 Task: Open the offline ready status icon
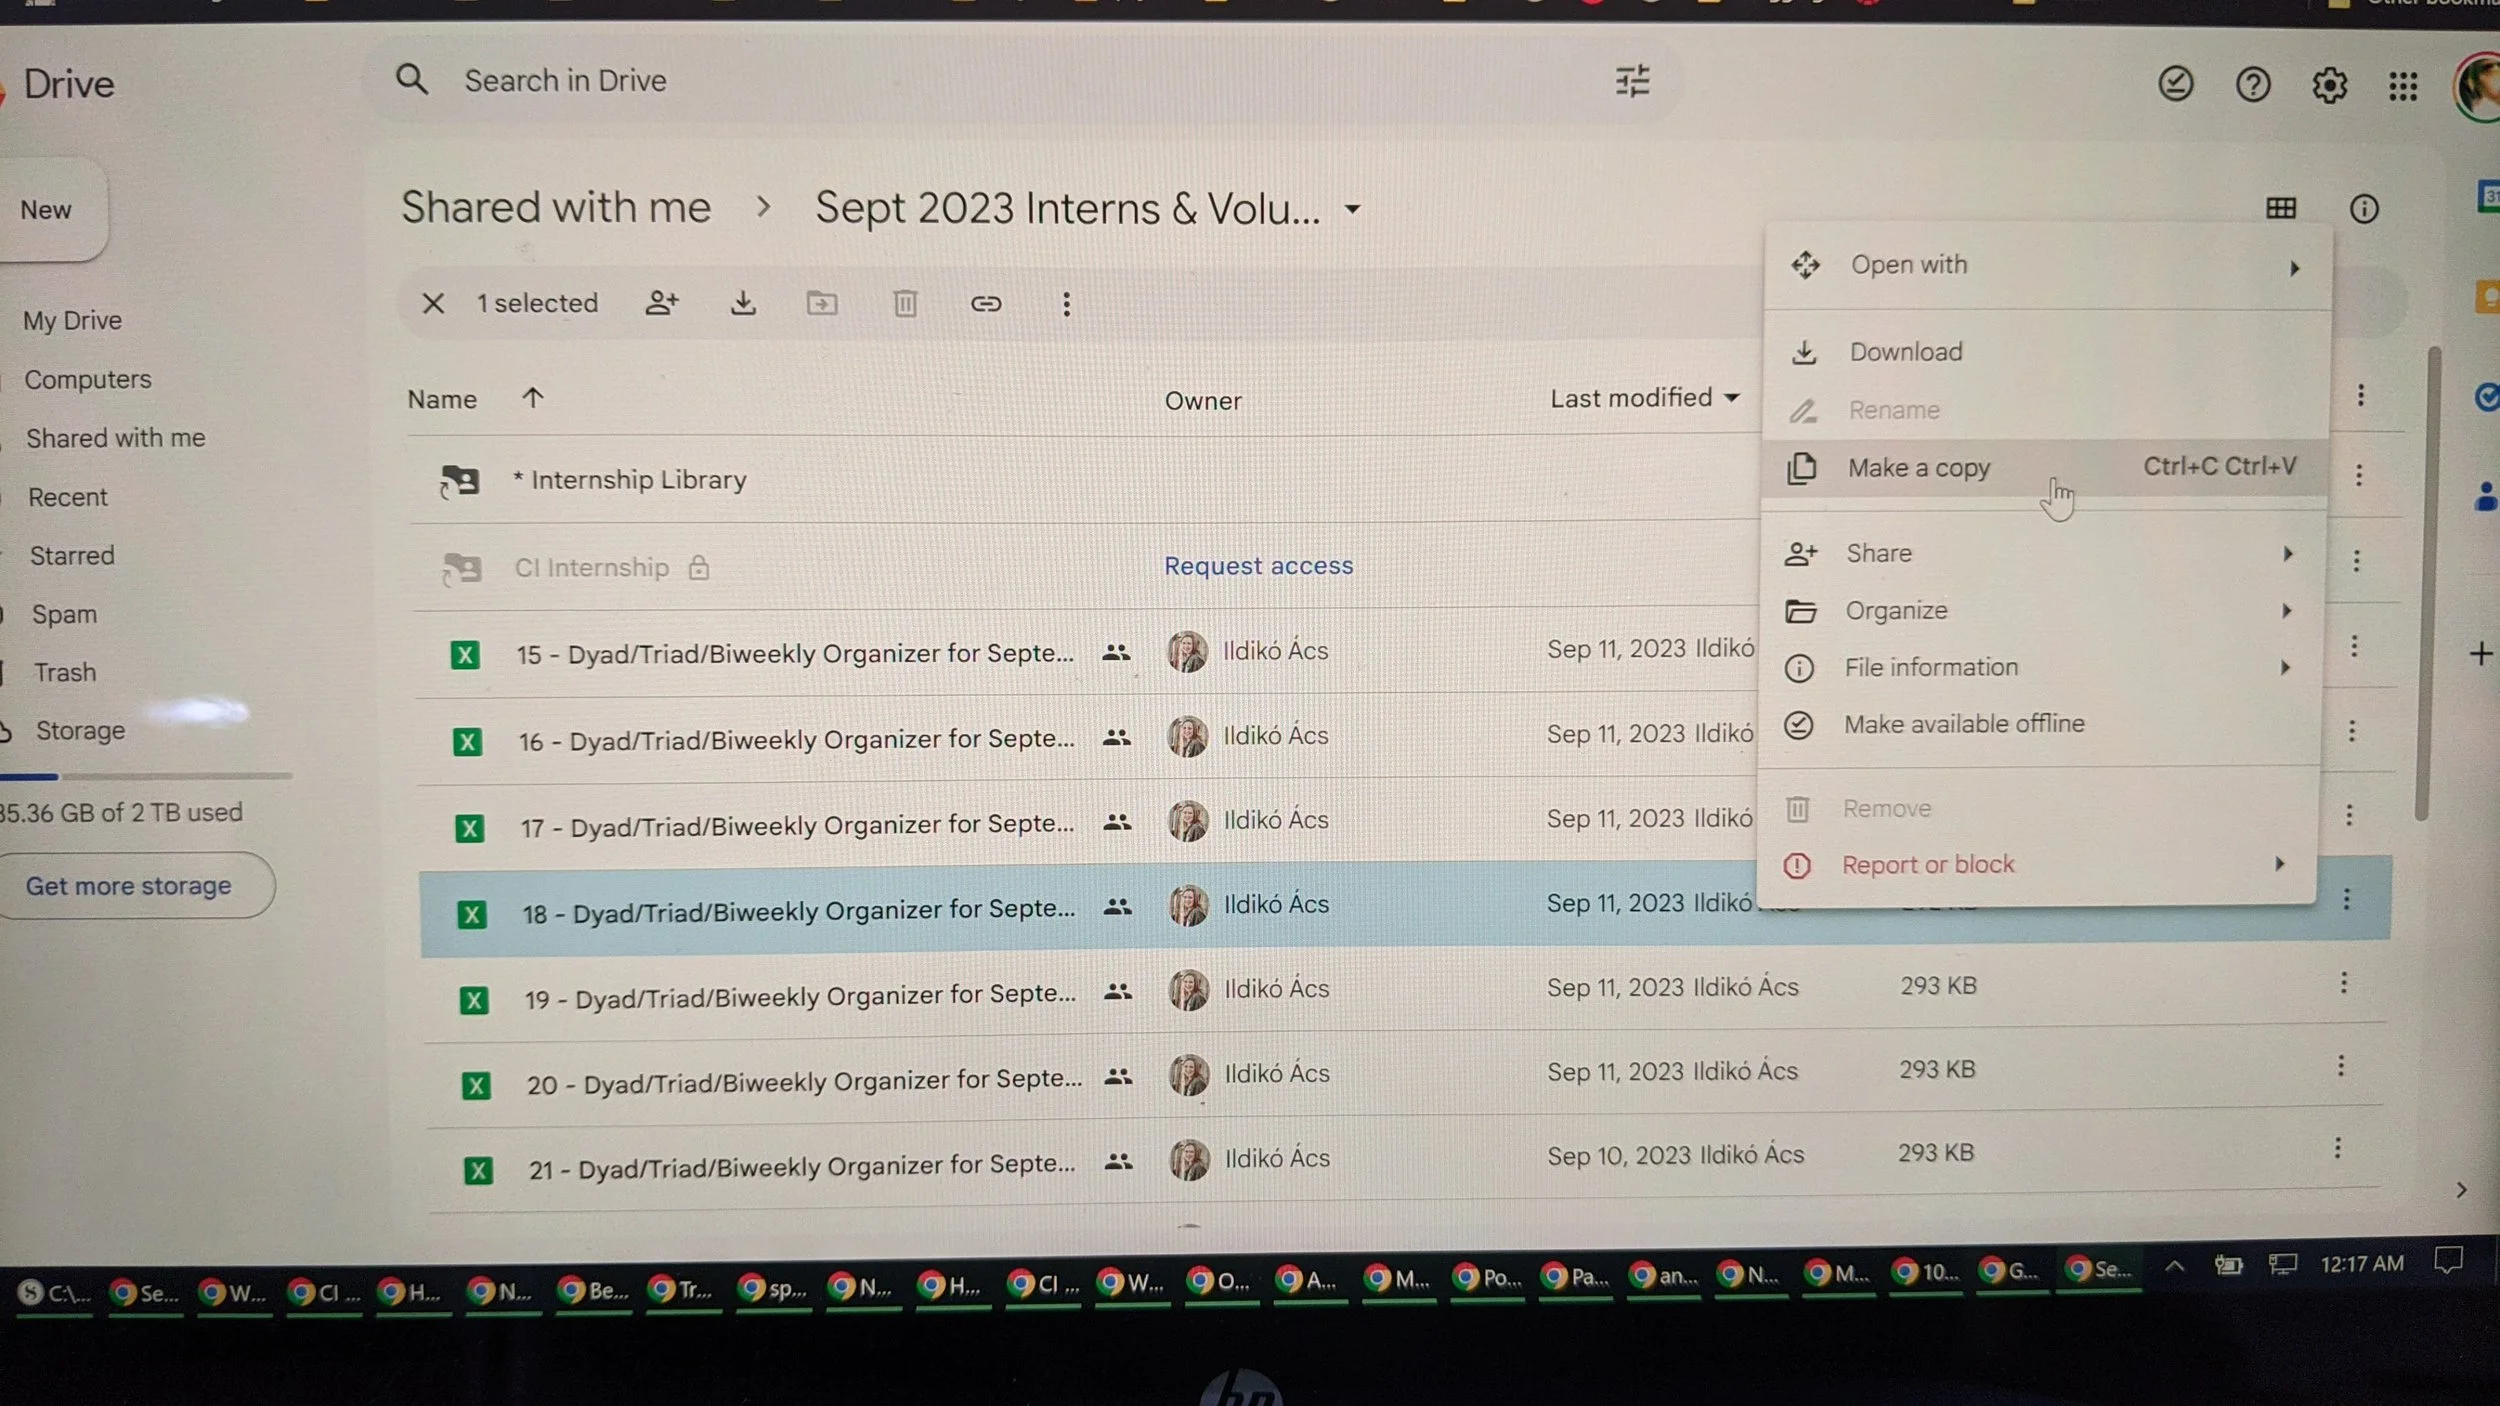pyautogui.click(x=2176, y=84)
